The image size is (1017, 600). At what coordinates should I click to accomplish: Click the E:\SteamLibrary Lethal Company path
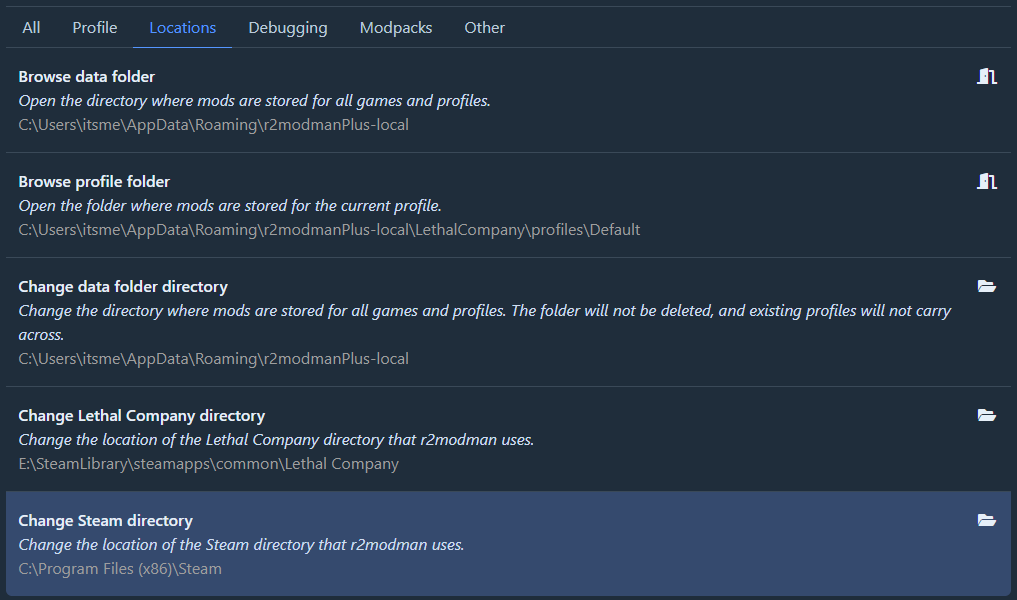point(208,464)
